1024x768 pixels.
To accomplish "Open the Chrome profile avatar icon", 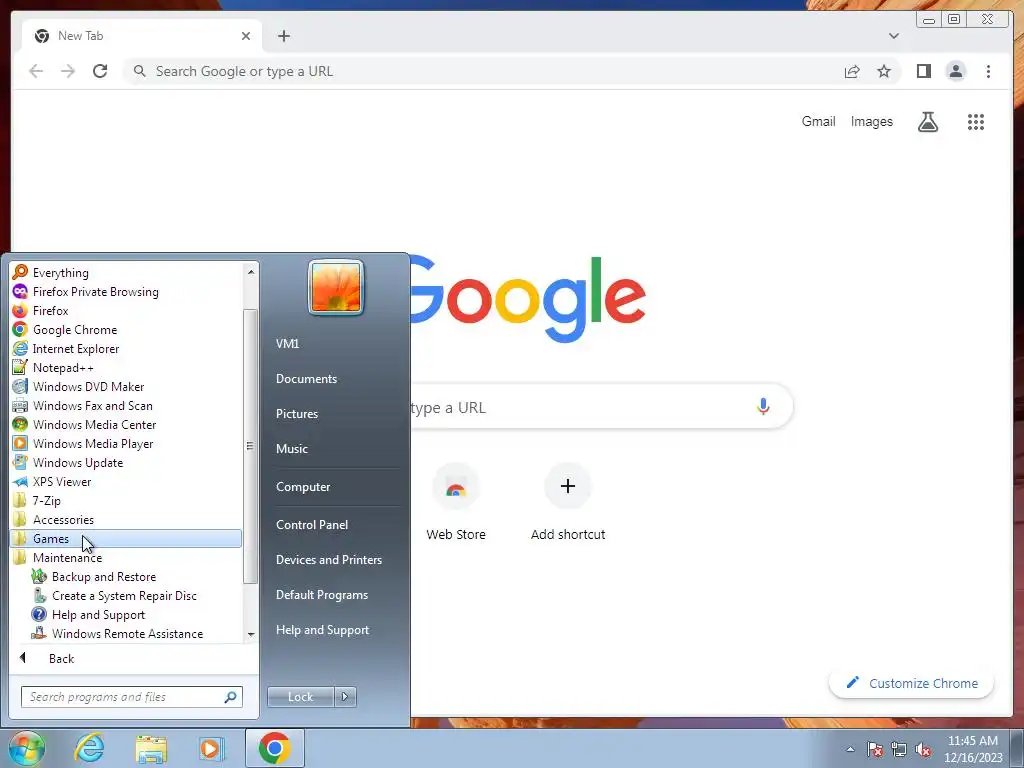I will point(955,71).
